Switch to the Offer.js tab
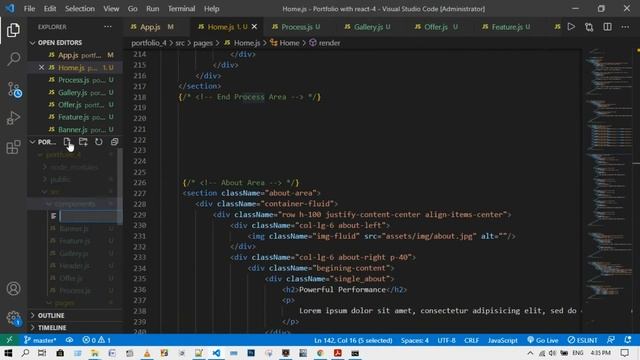Screen dimensions: 640x360 coord(436,27)
